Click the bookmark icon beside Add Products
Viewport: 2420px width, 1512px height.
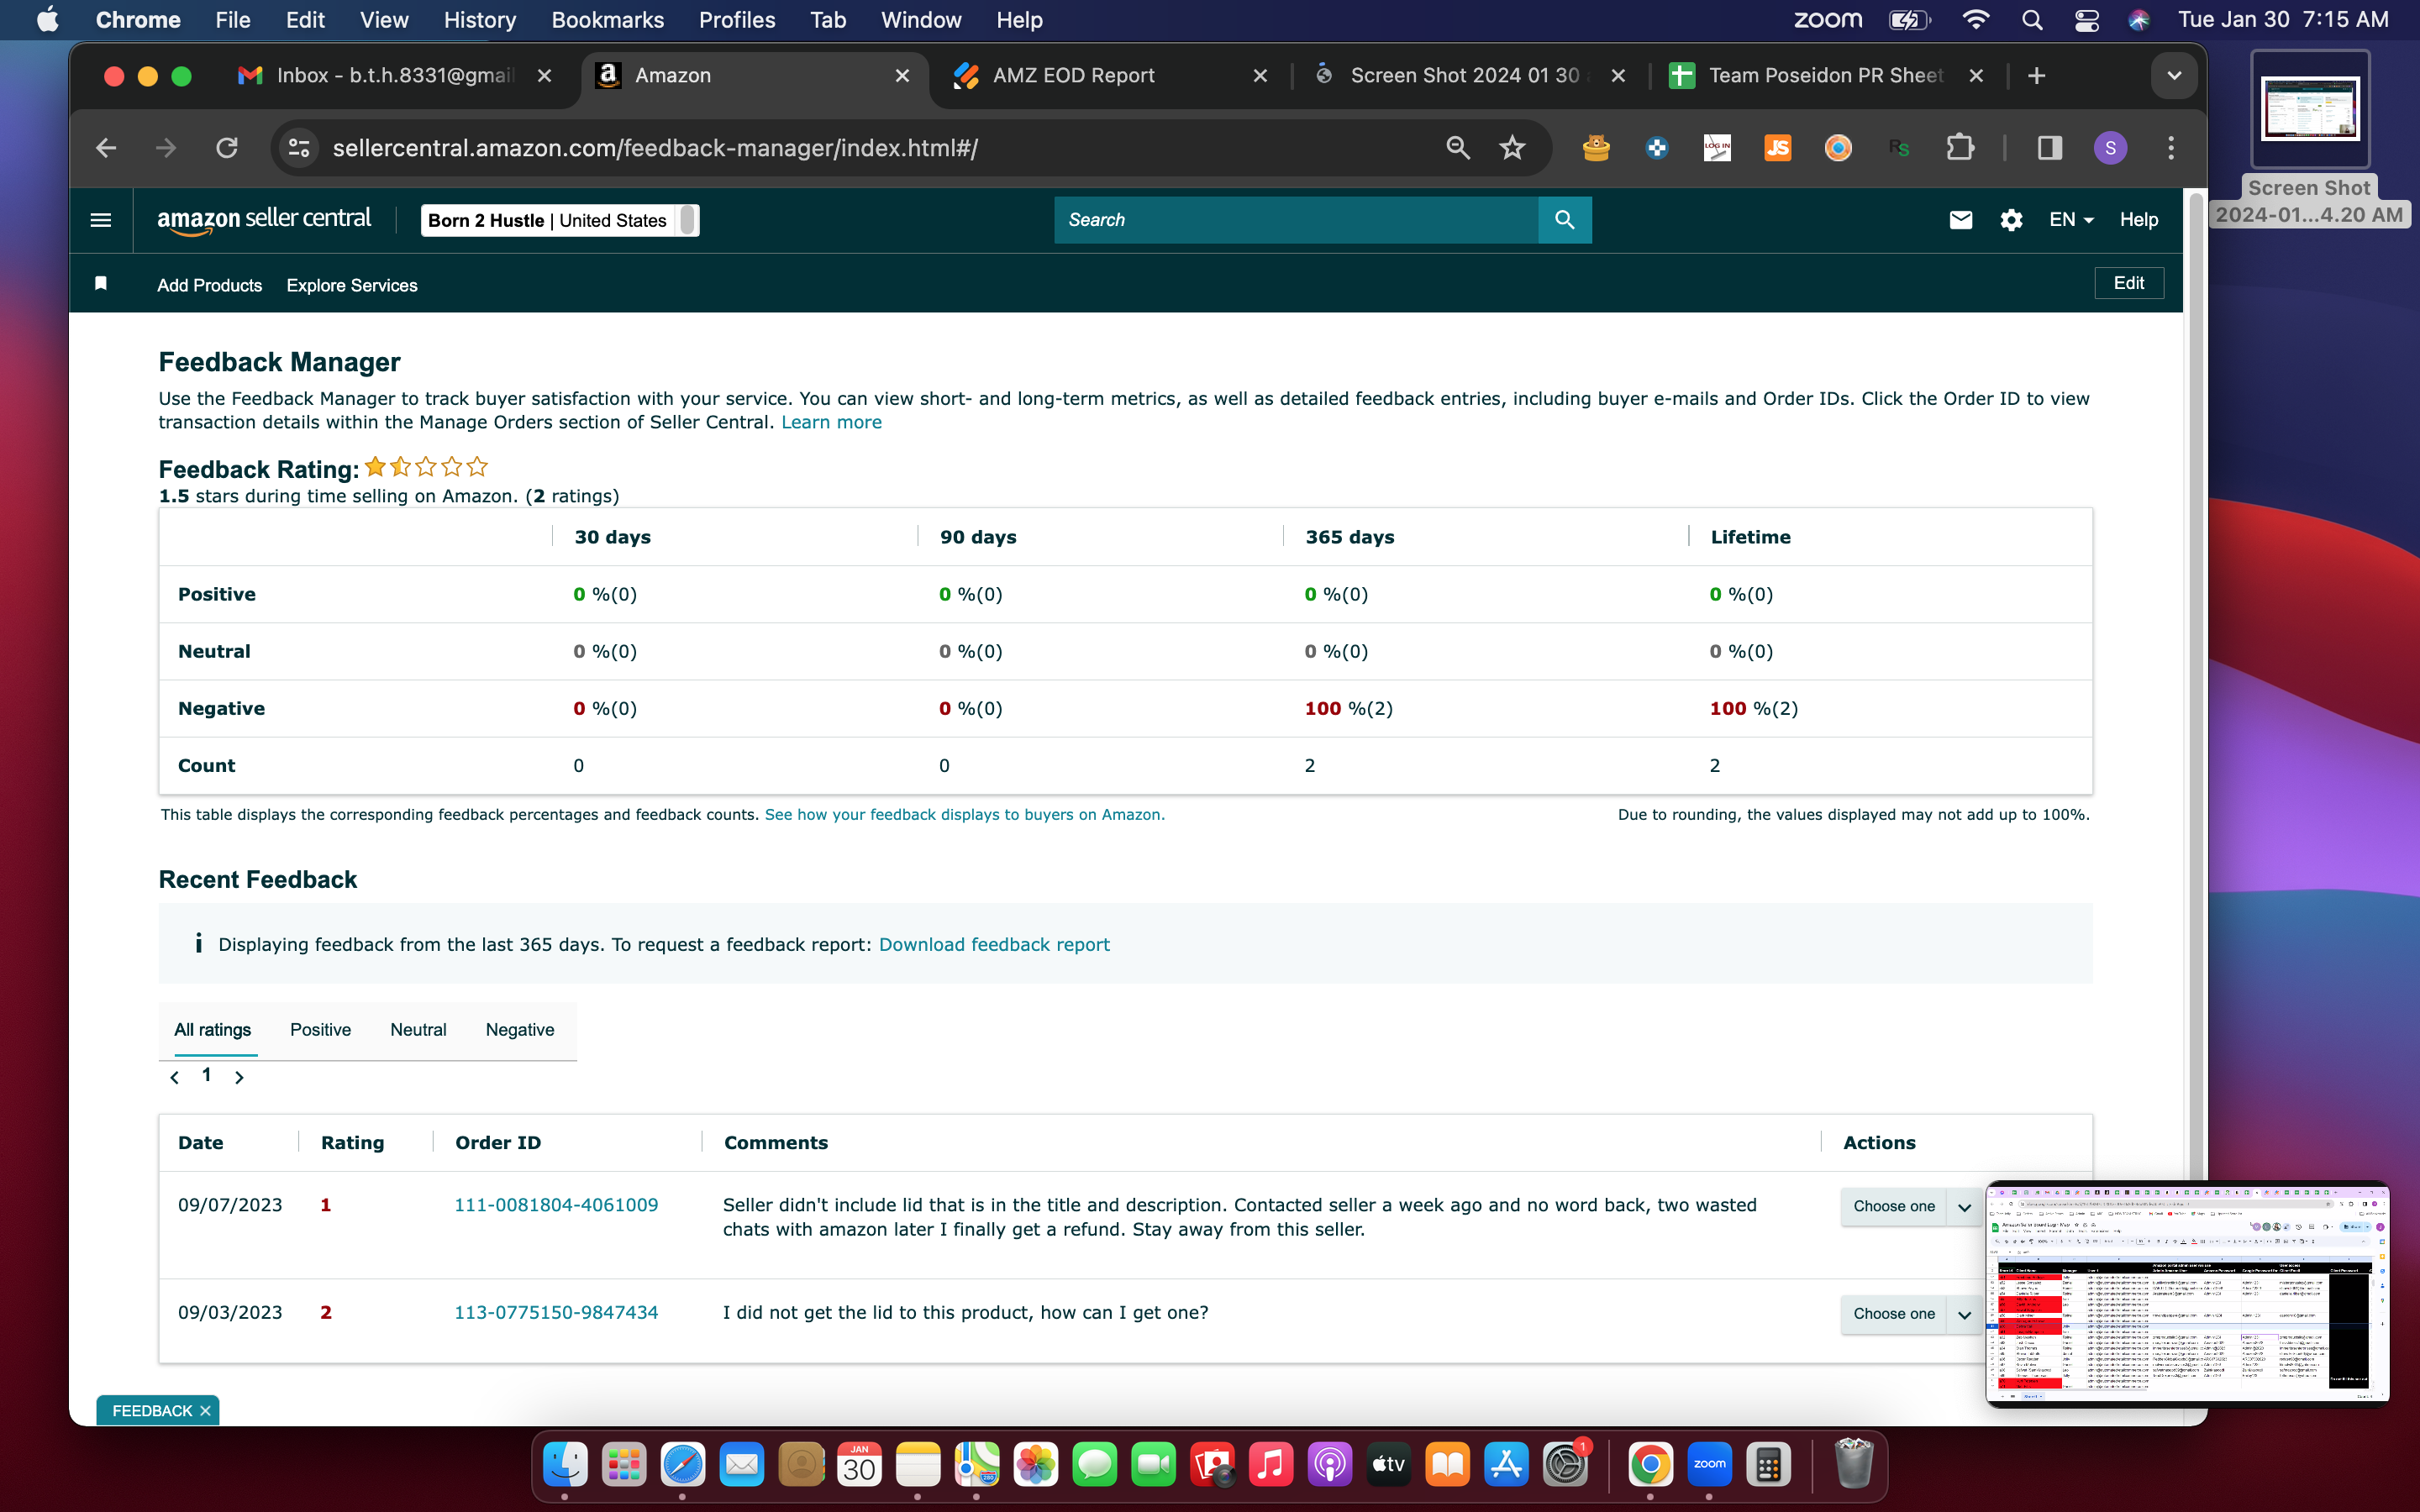[101, 284]
